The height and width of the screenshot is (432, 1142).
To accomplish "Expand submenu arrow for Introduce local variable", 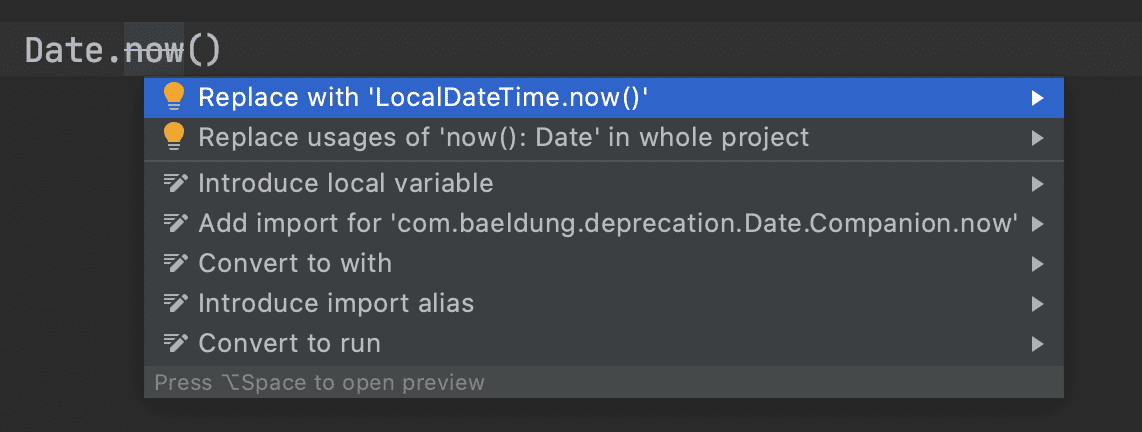I will tap(1038, 184).
